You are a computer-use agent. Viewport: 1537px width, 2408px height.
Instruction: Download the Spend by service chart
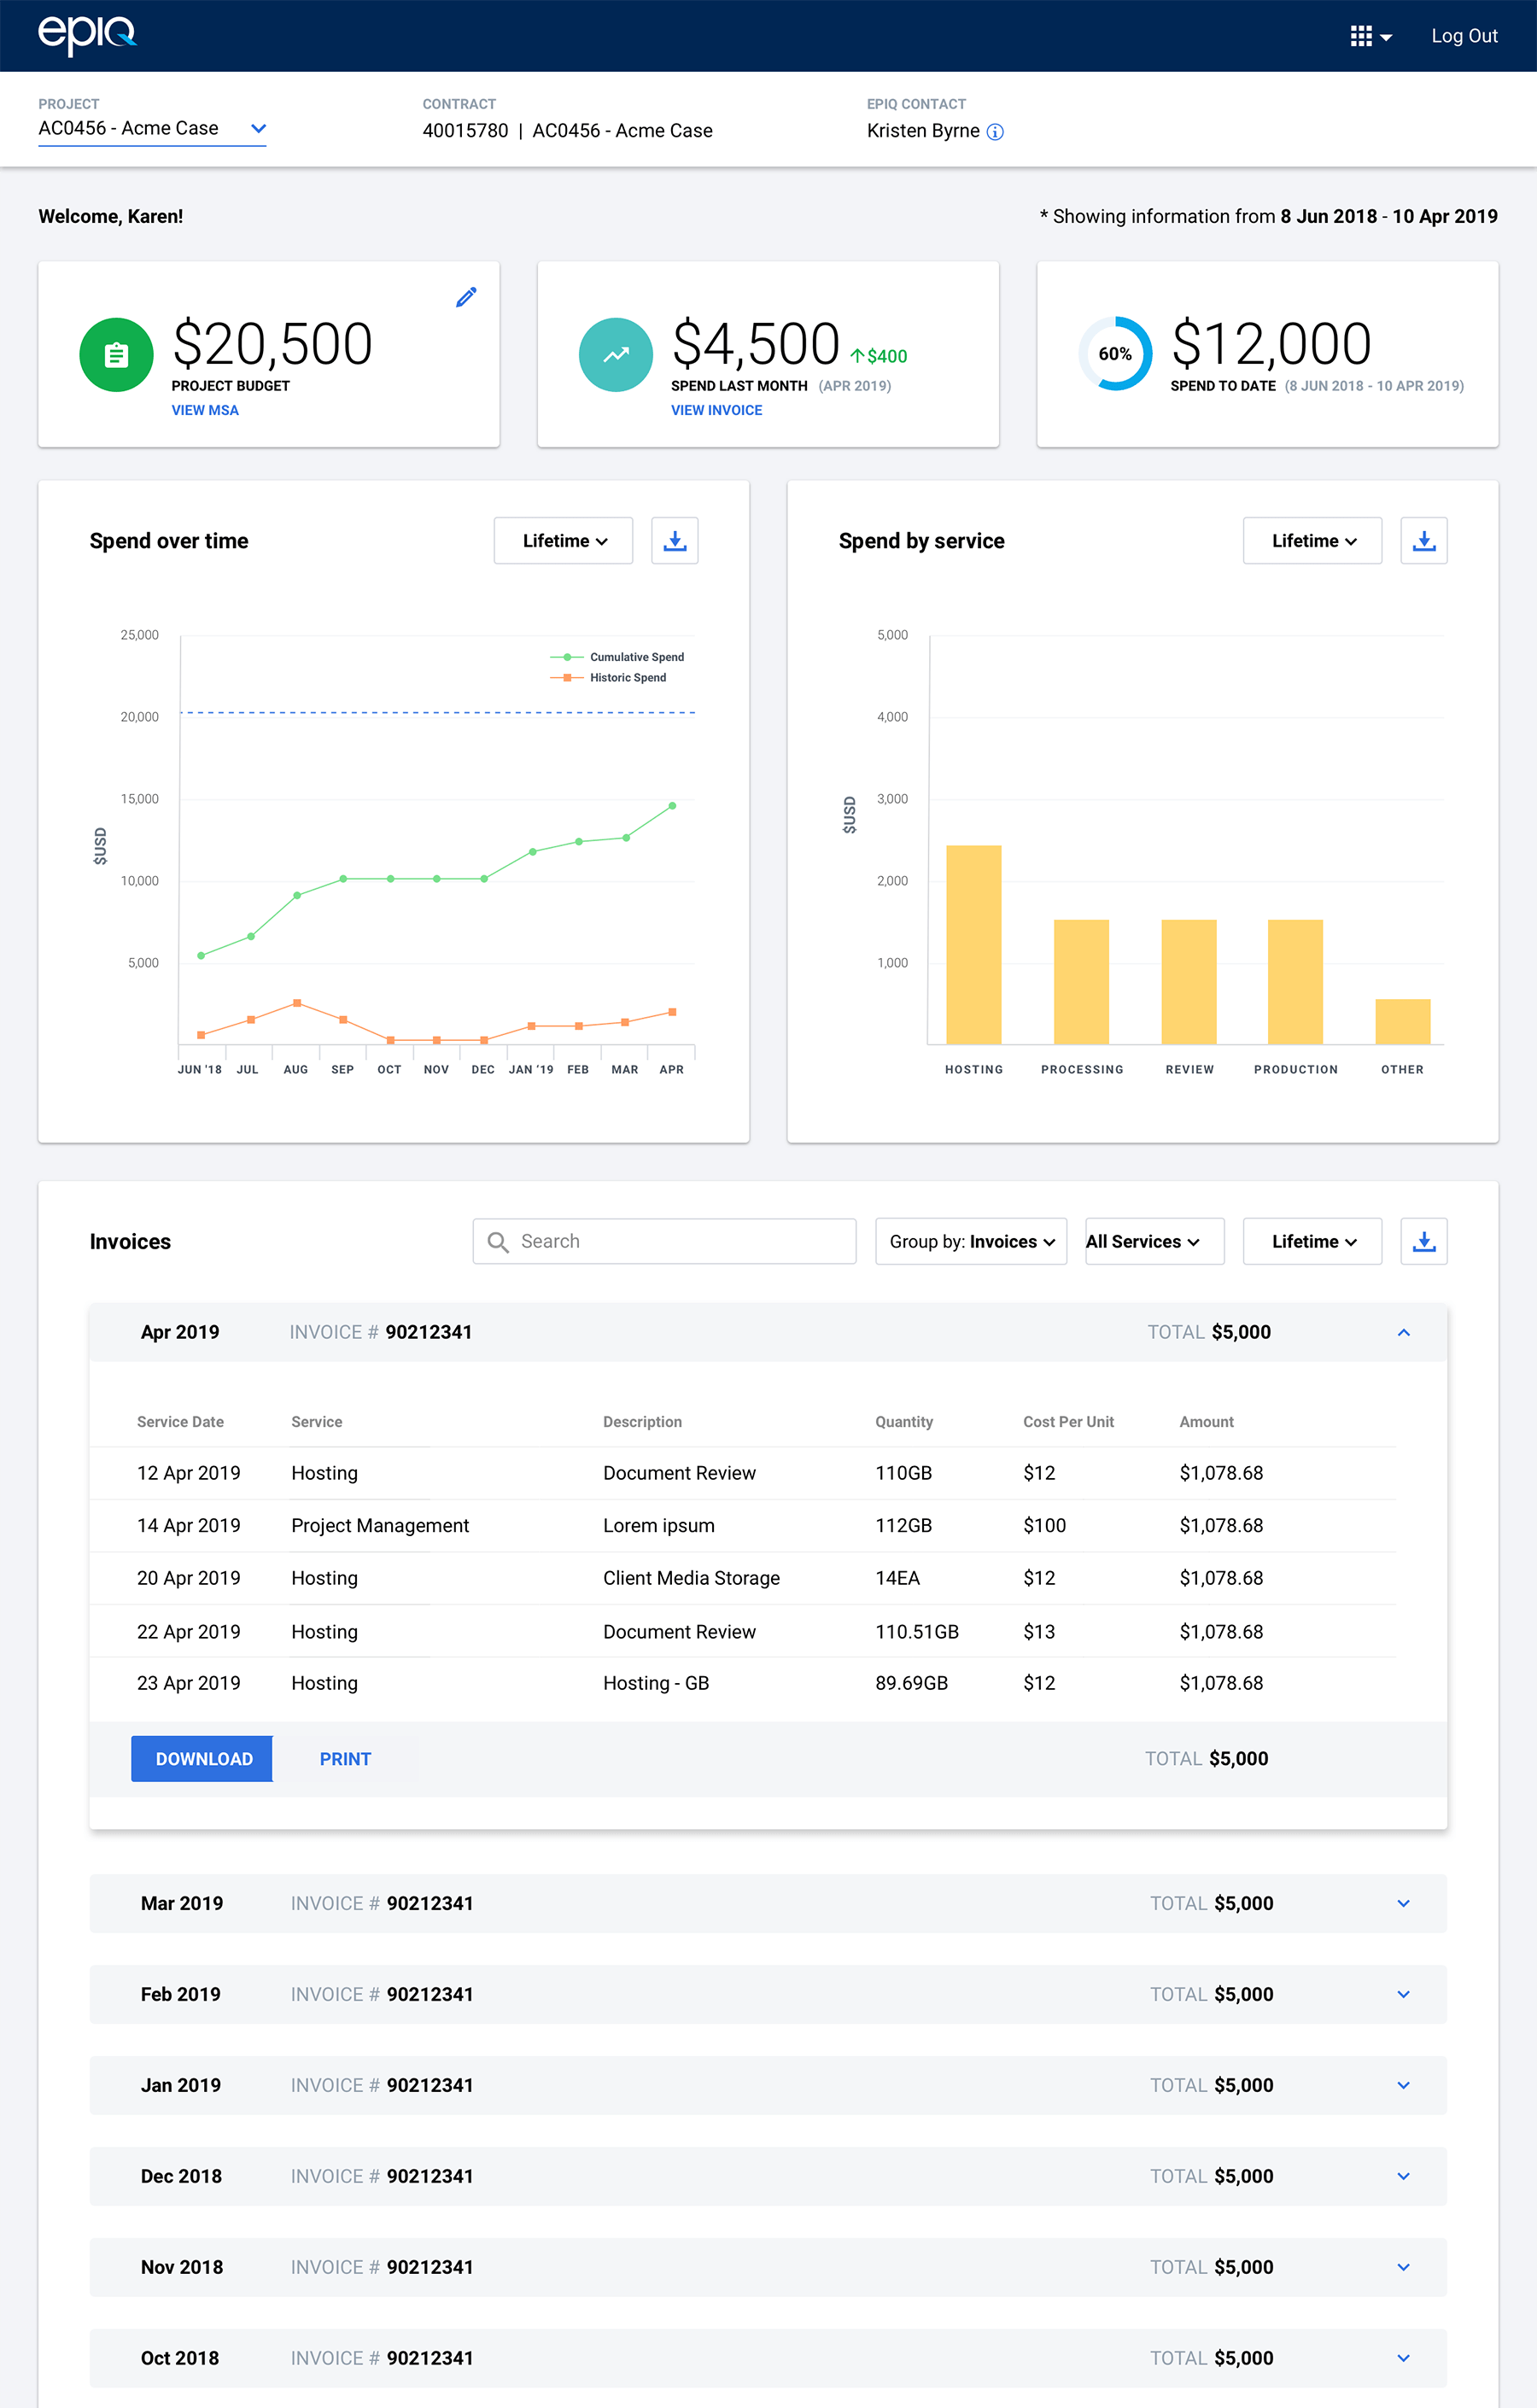1423,541
